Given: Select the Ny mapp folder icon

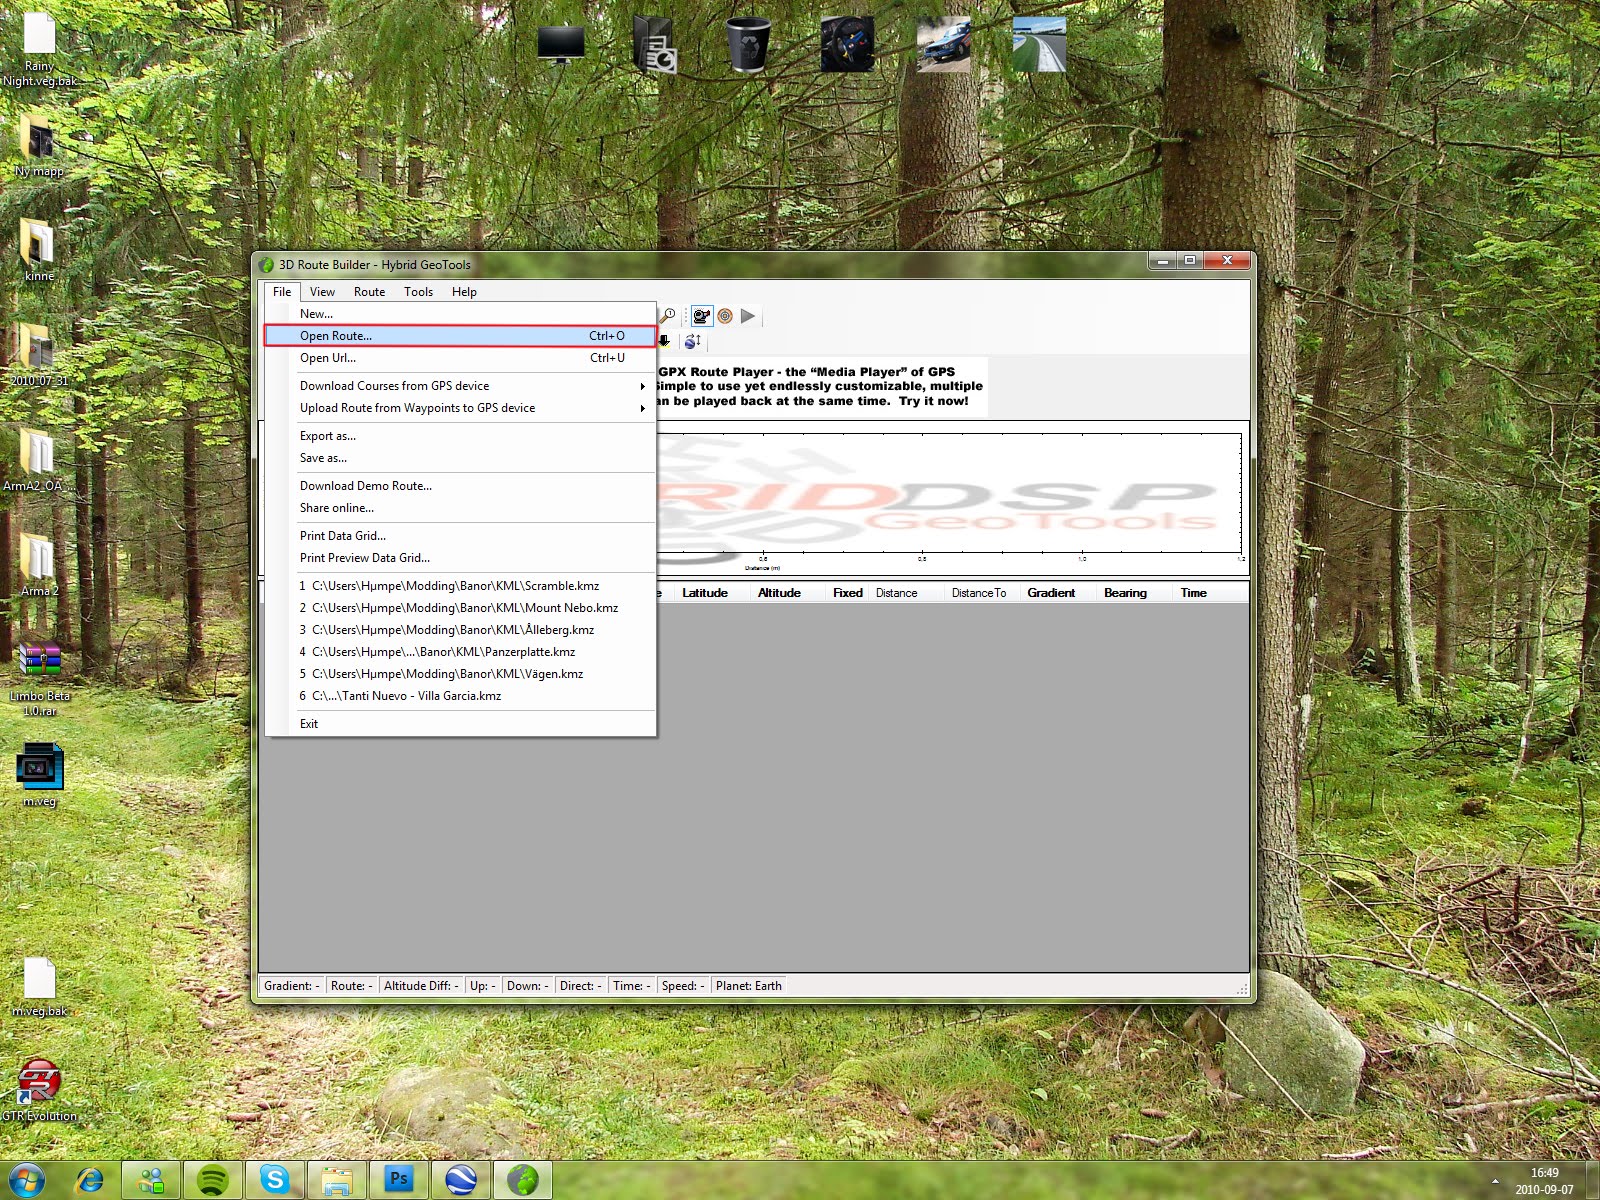Looking at the screenshot, I should click(x=39, y=146).
